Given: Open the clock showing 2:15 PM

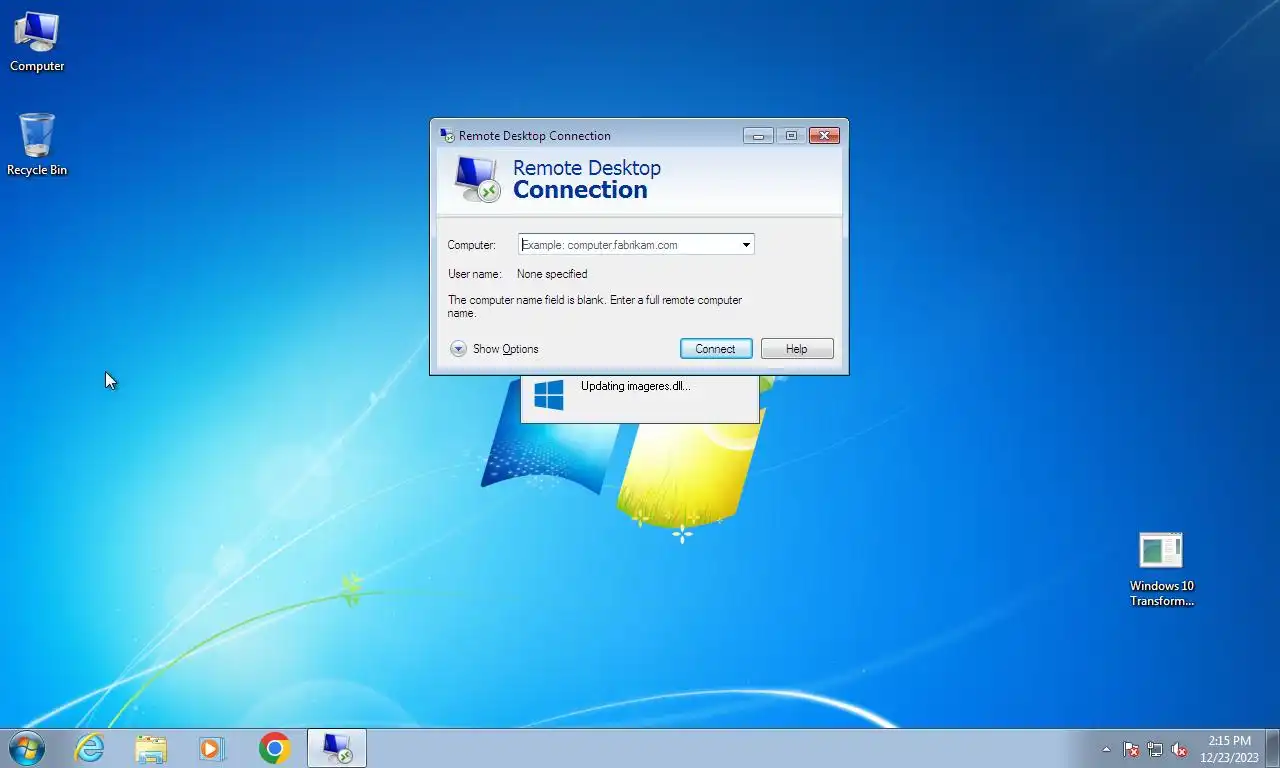Looking at the screenshot, I should pyautogui.click(x=1229, y=749).
